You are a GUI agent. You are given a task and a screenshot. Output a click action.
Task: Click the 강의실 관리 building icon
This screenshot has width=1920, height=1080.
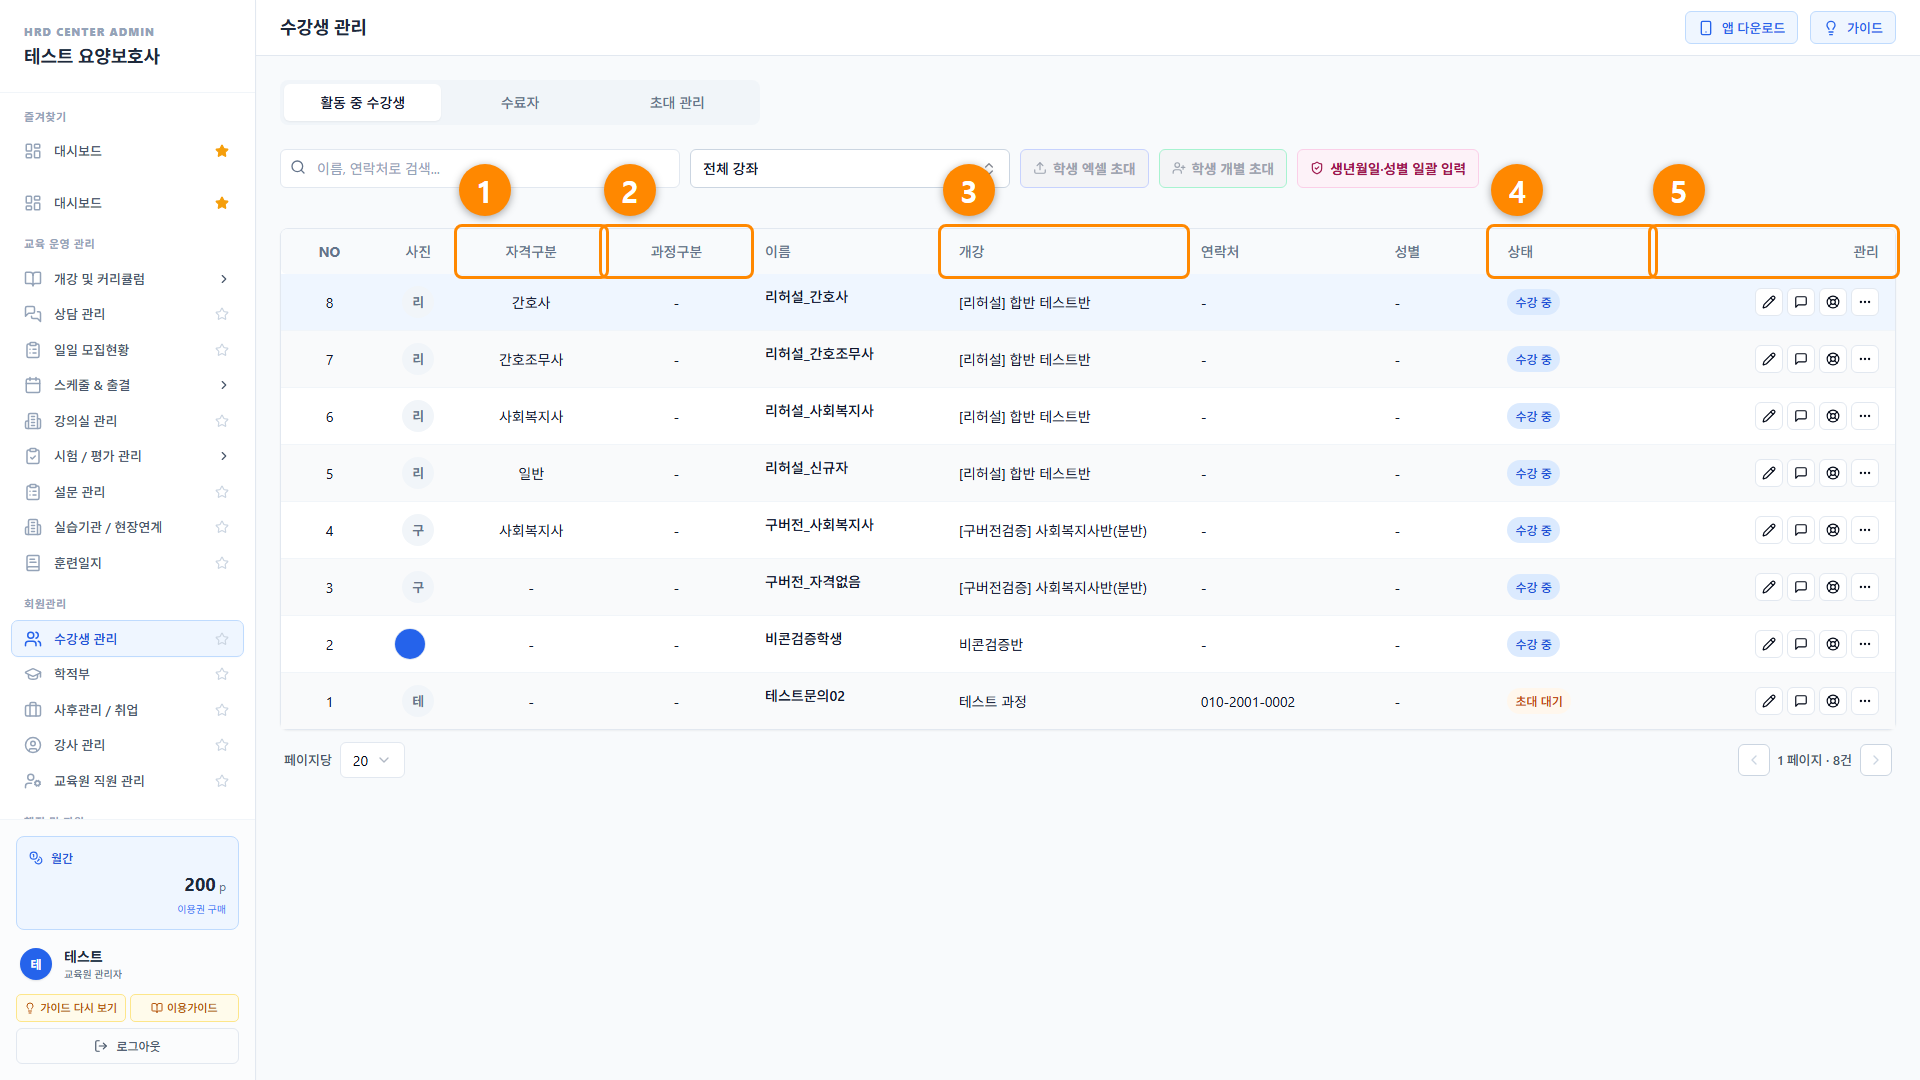(33, 421)
